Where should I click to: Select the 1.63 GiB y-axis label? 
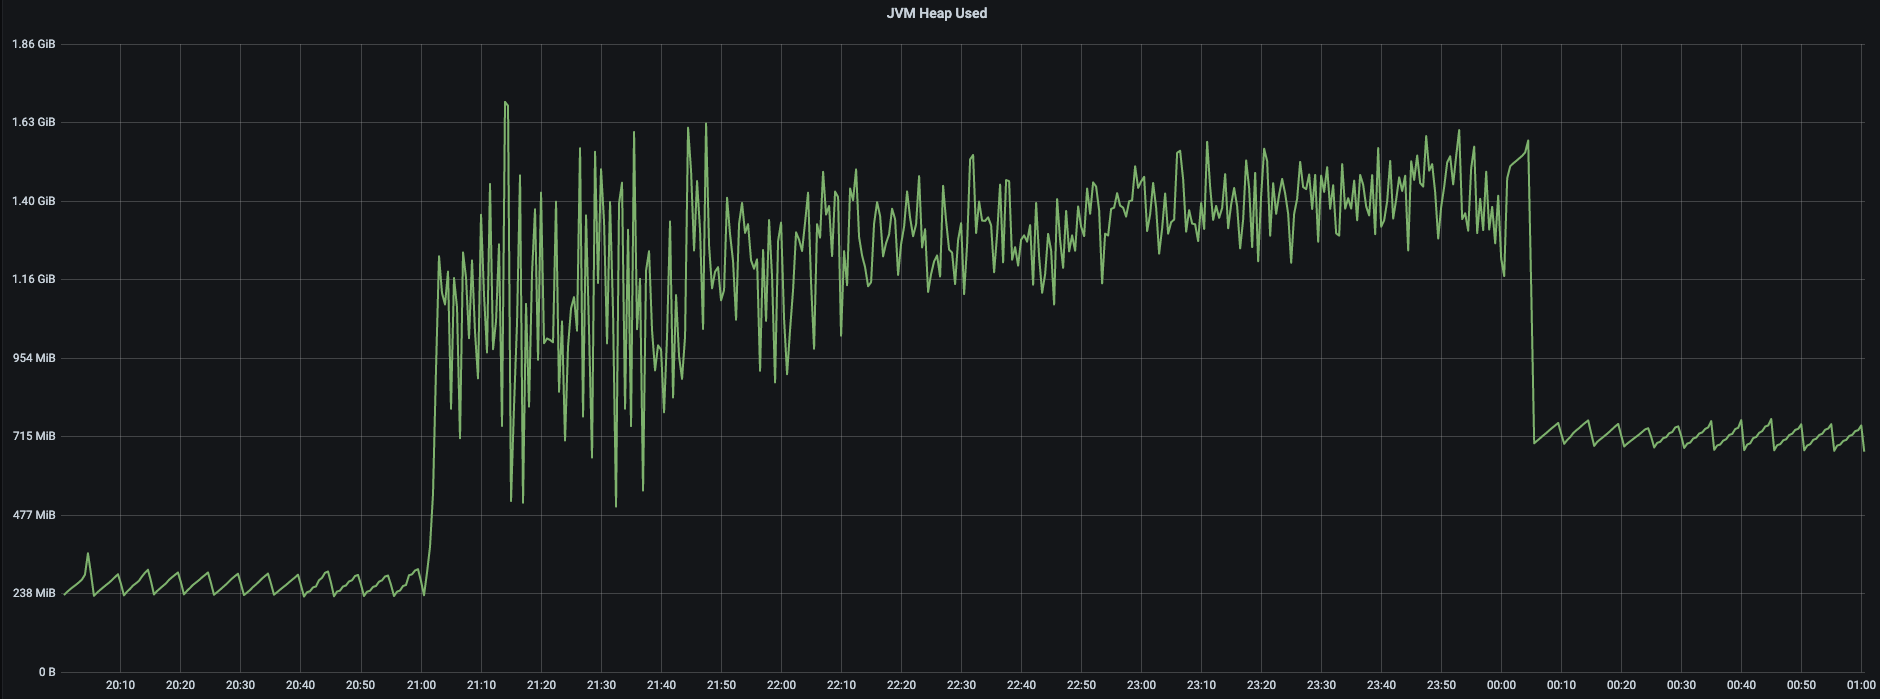click(33, 122)
